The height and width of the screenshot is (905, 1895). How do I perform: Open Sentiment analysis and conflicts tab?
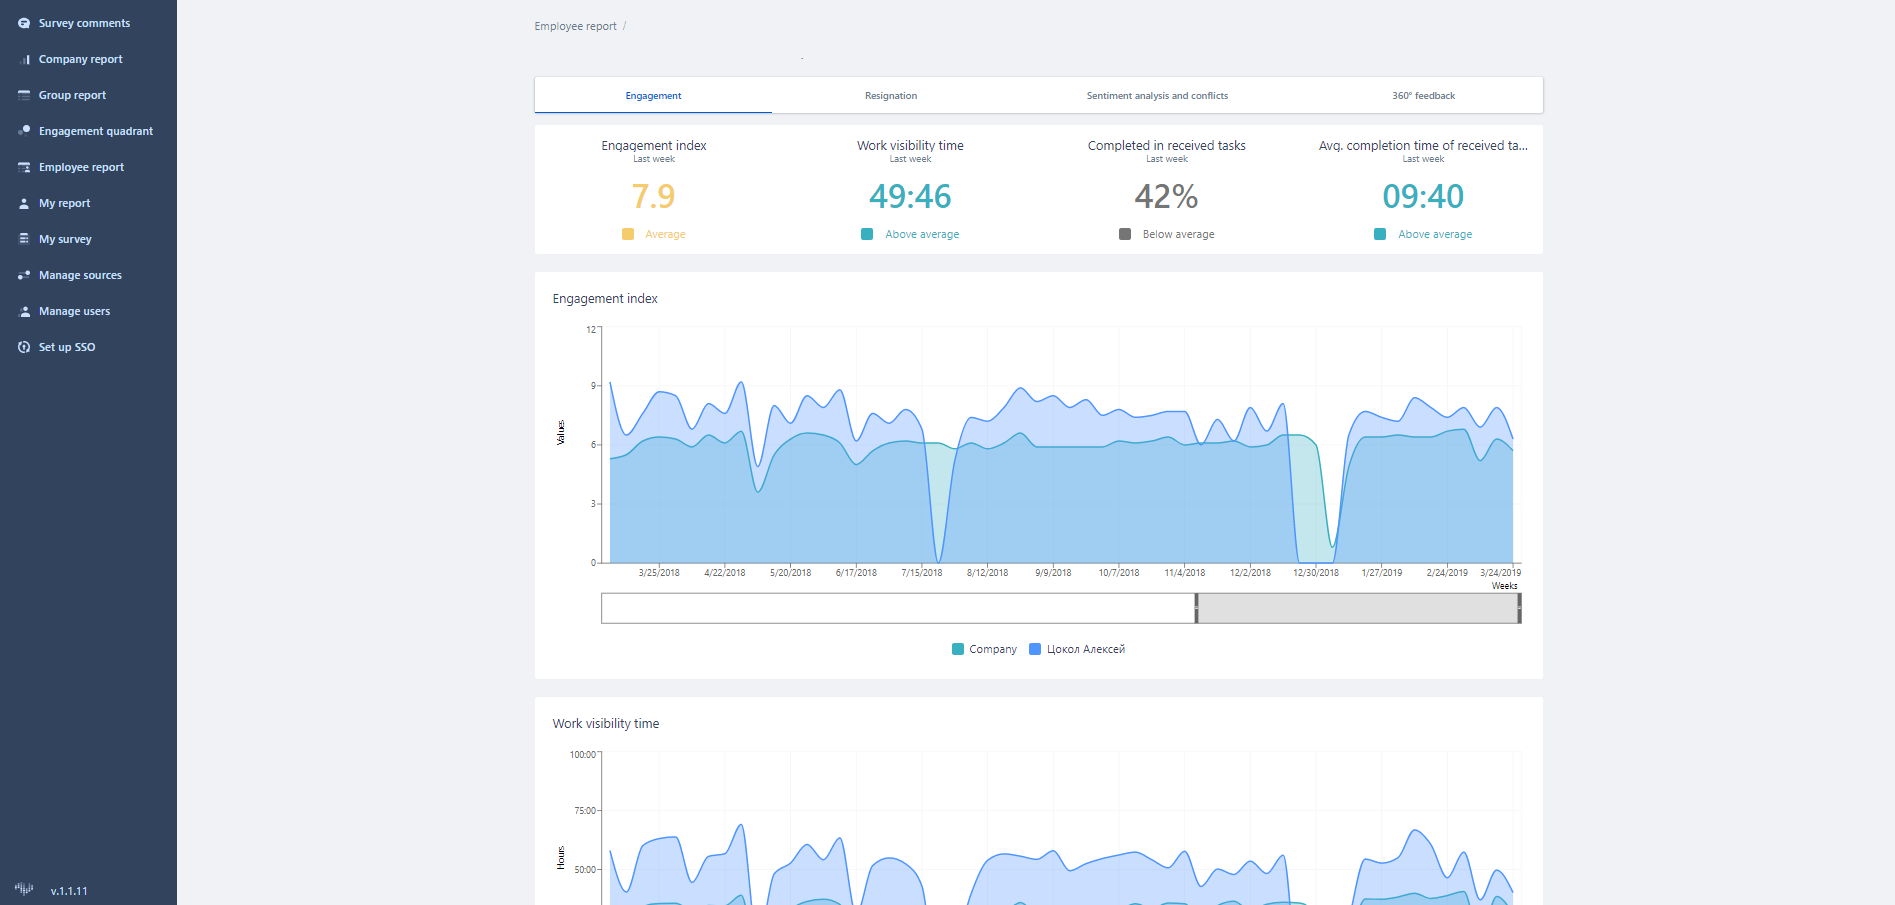[1157, 96]
